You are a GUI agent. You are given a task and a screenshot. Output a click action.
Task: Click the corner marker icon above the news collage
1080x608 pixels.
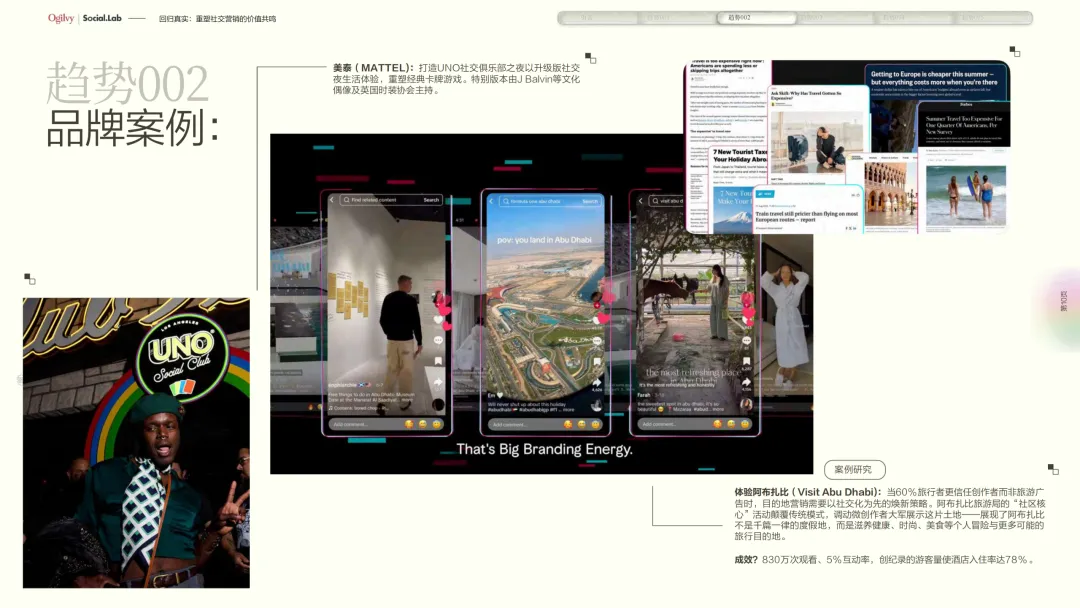(1015, 52)
